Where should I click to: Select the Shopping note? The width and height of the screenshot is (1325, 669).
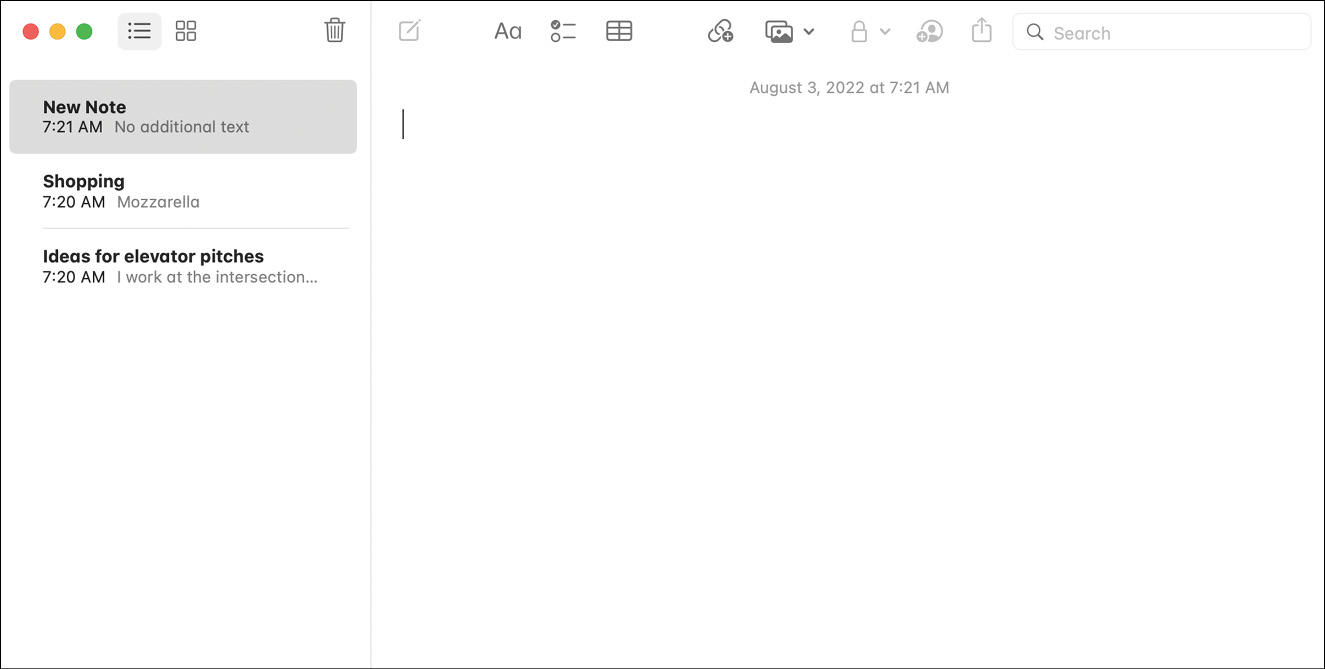183,191
